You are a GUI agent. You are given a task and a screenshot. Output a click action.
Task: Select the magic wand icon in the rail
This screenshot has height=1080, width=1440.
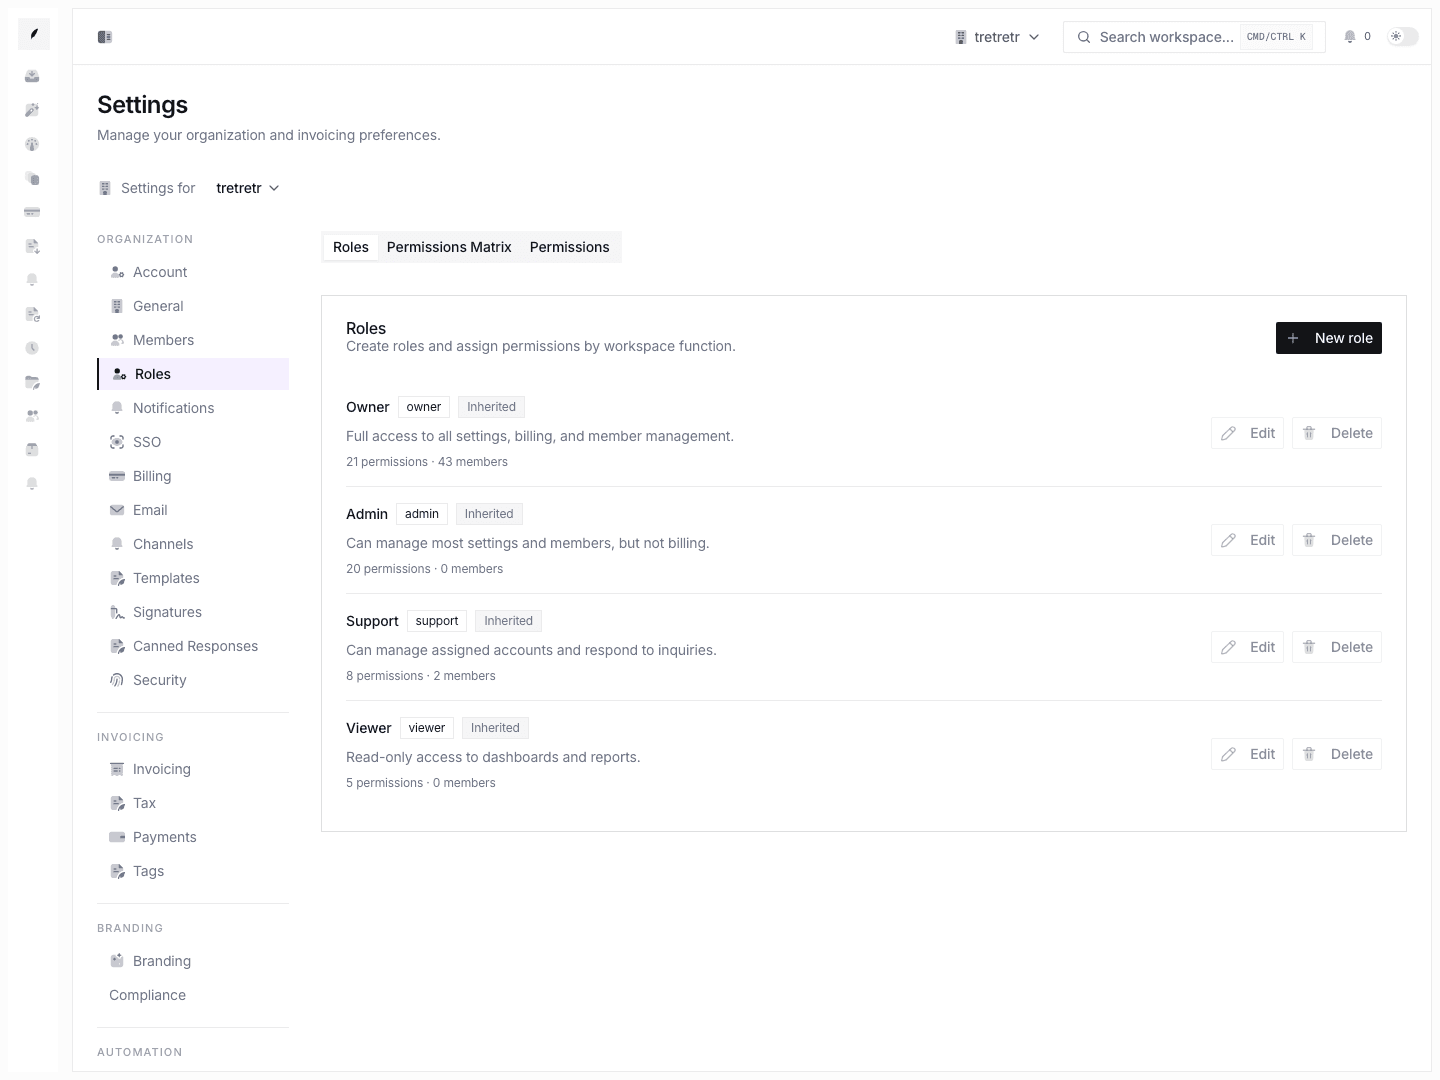32,110
